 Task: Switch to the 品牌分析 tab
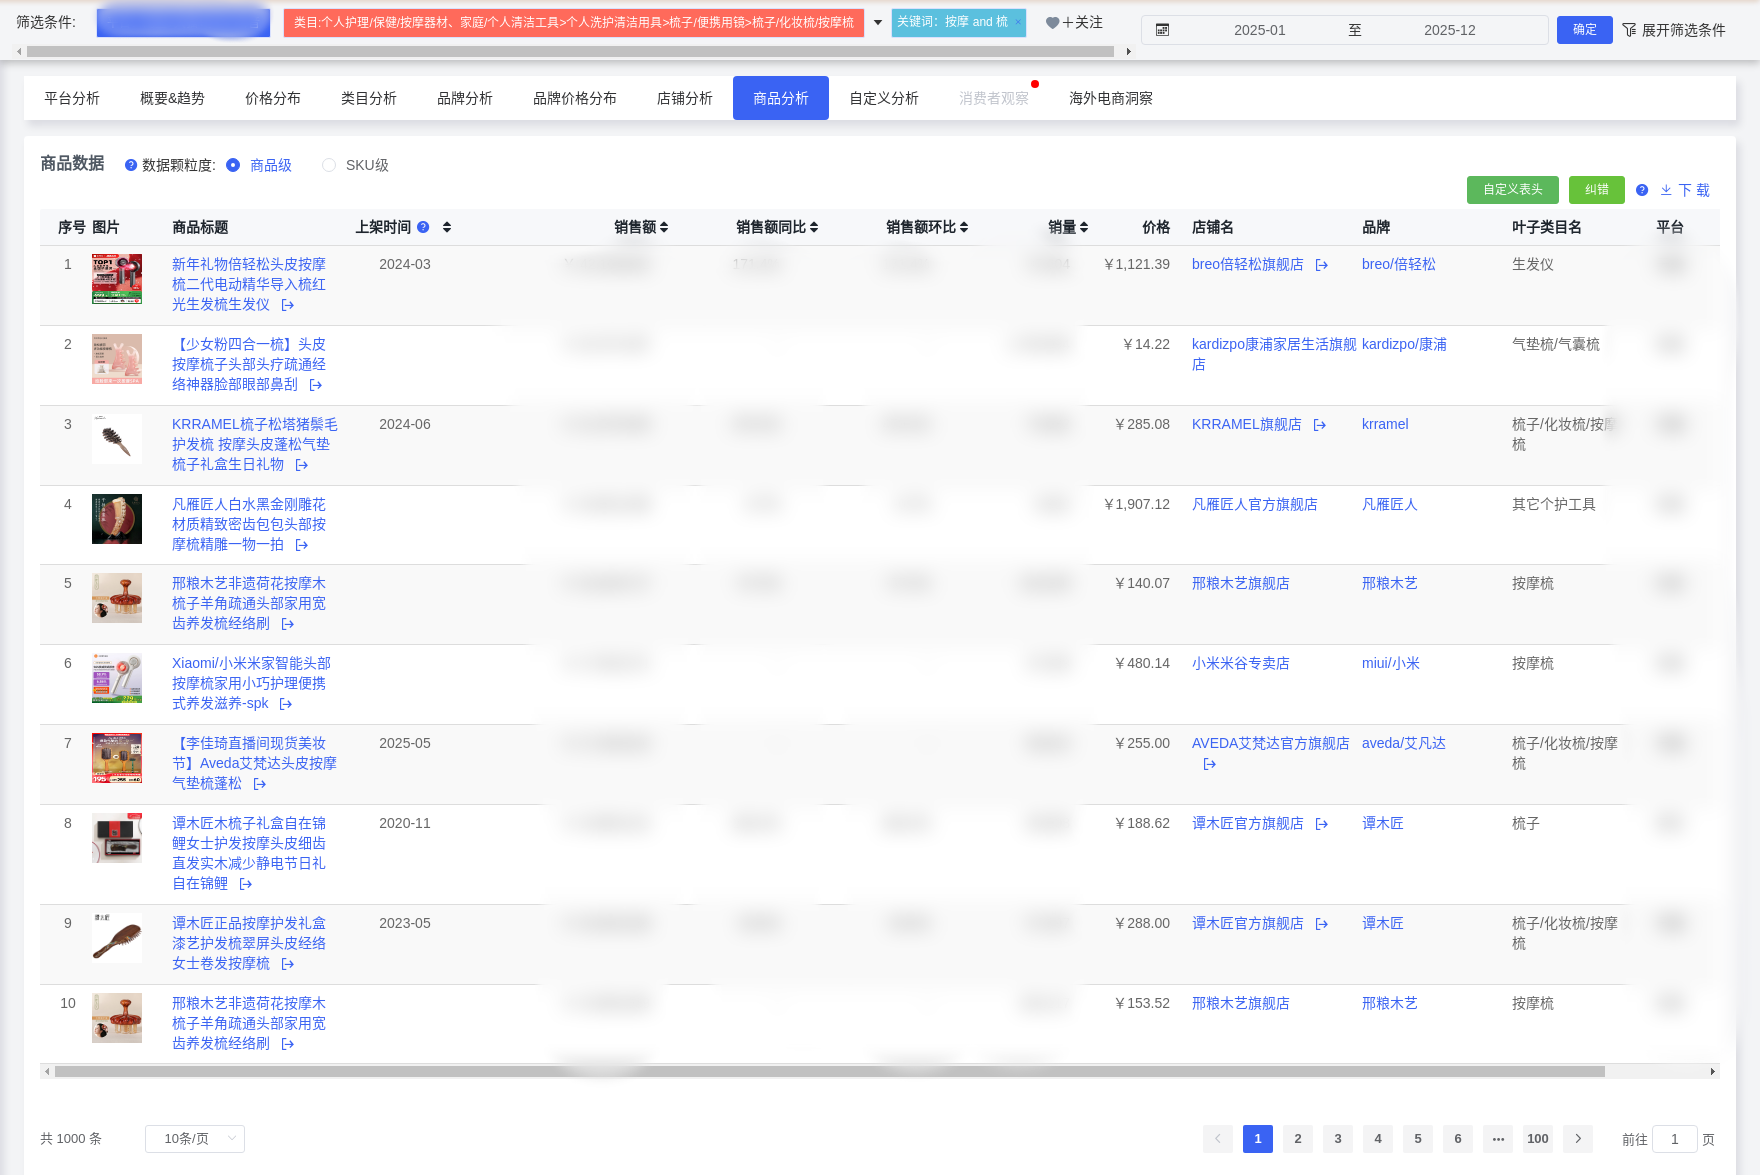463,98
